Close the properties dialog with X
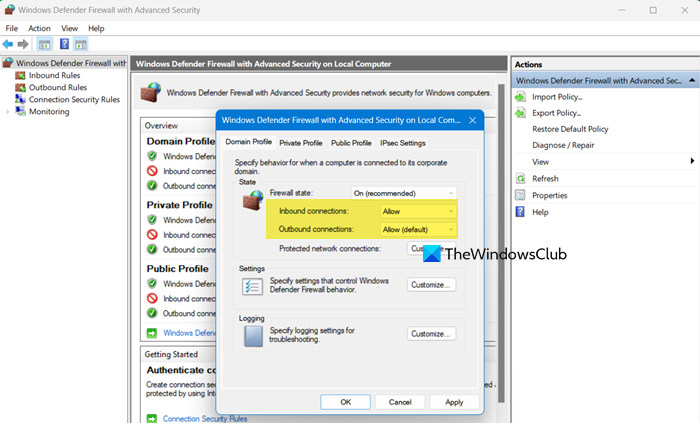The width and height of the screenshot is (700, 424). (x=473, y=120)
